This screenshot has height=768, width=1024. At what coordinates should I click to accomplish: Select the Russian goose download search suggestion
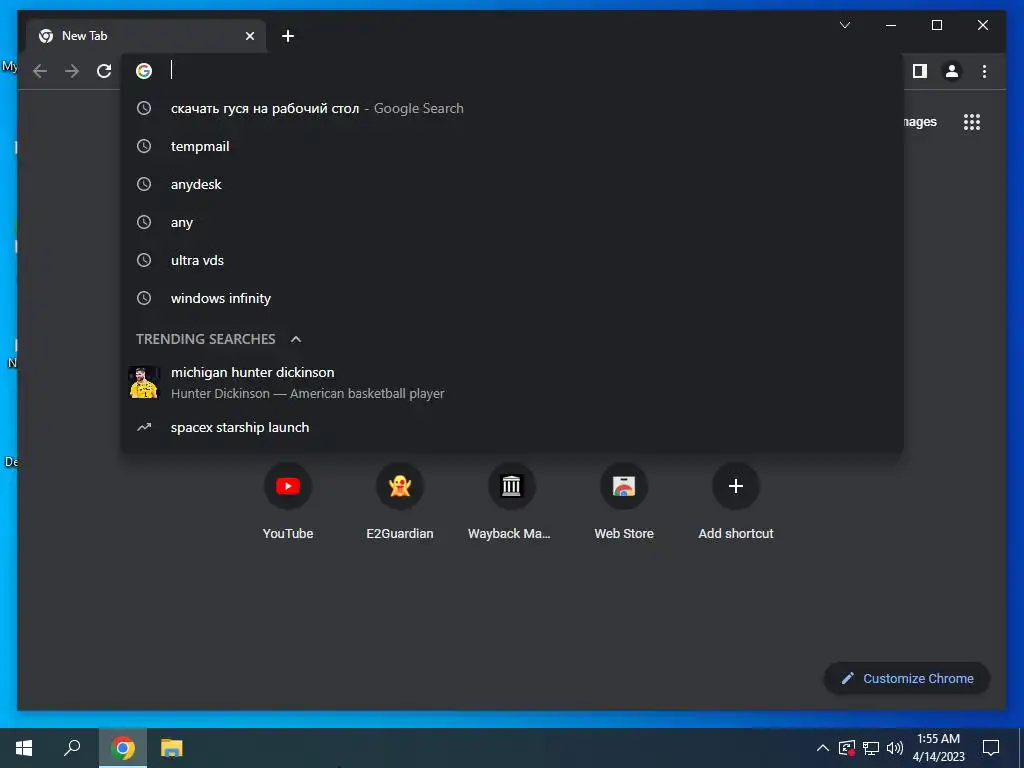(x=512, y=108)
